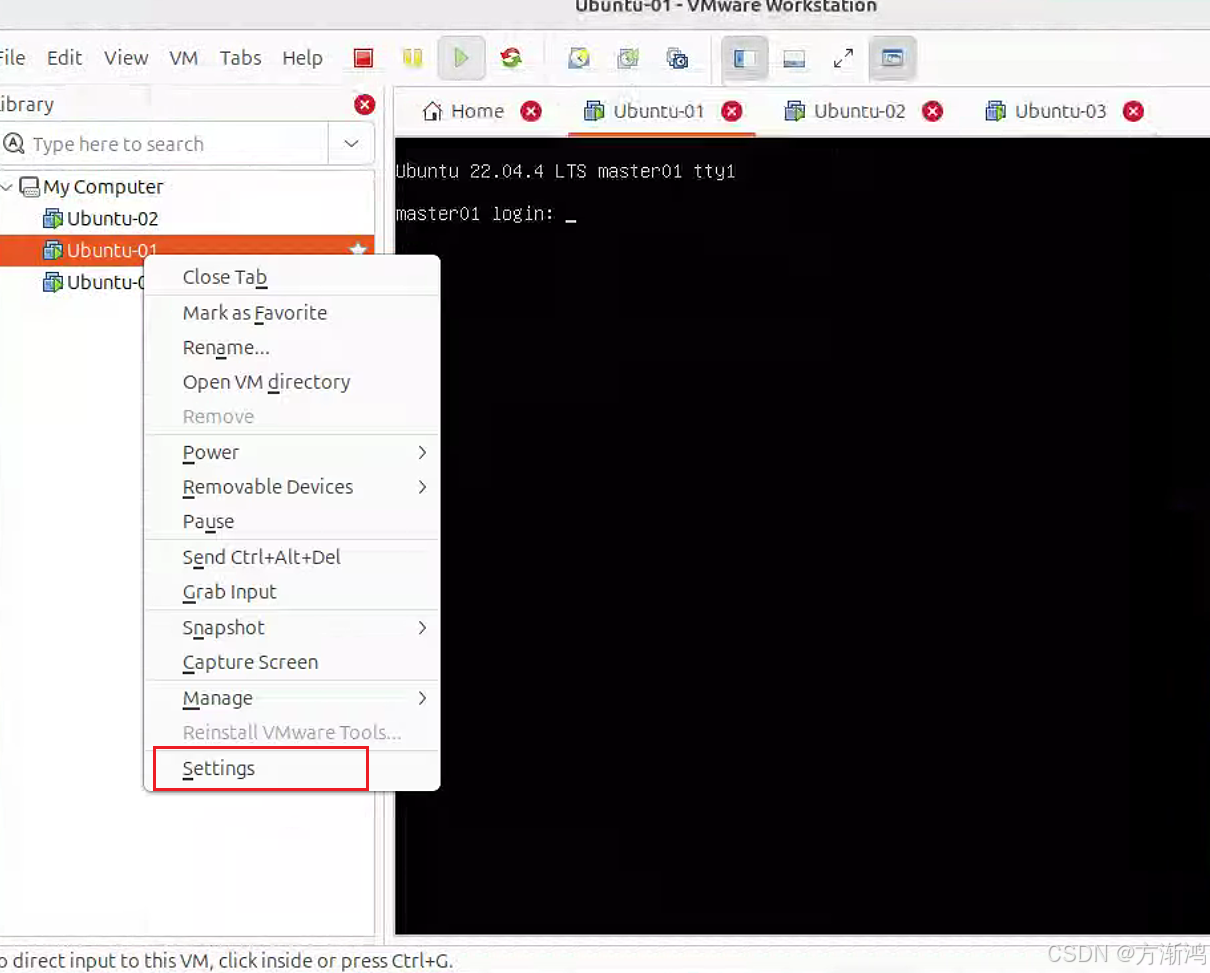Expand the Power submenu

click(292, 452)
